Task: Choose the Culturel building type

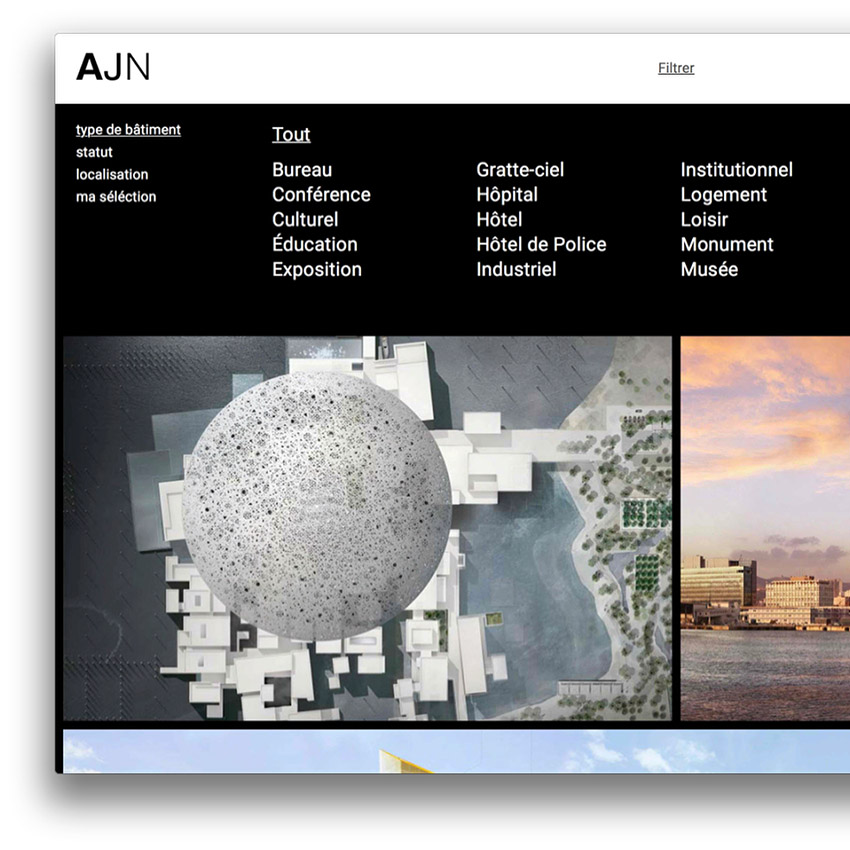Action: [x=305, y=220]
